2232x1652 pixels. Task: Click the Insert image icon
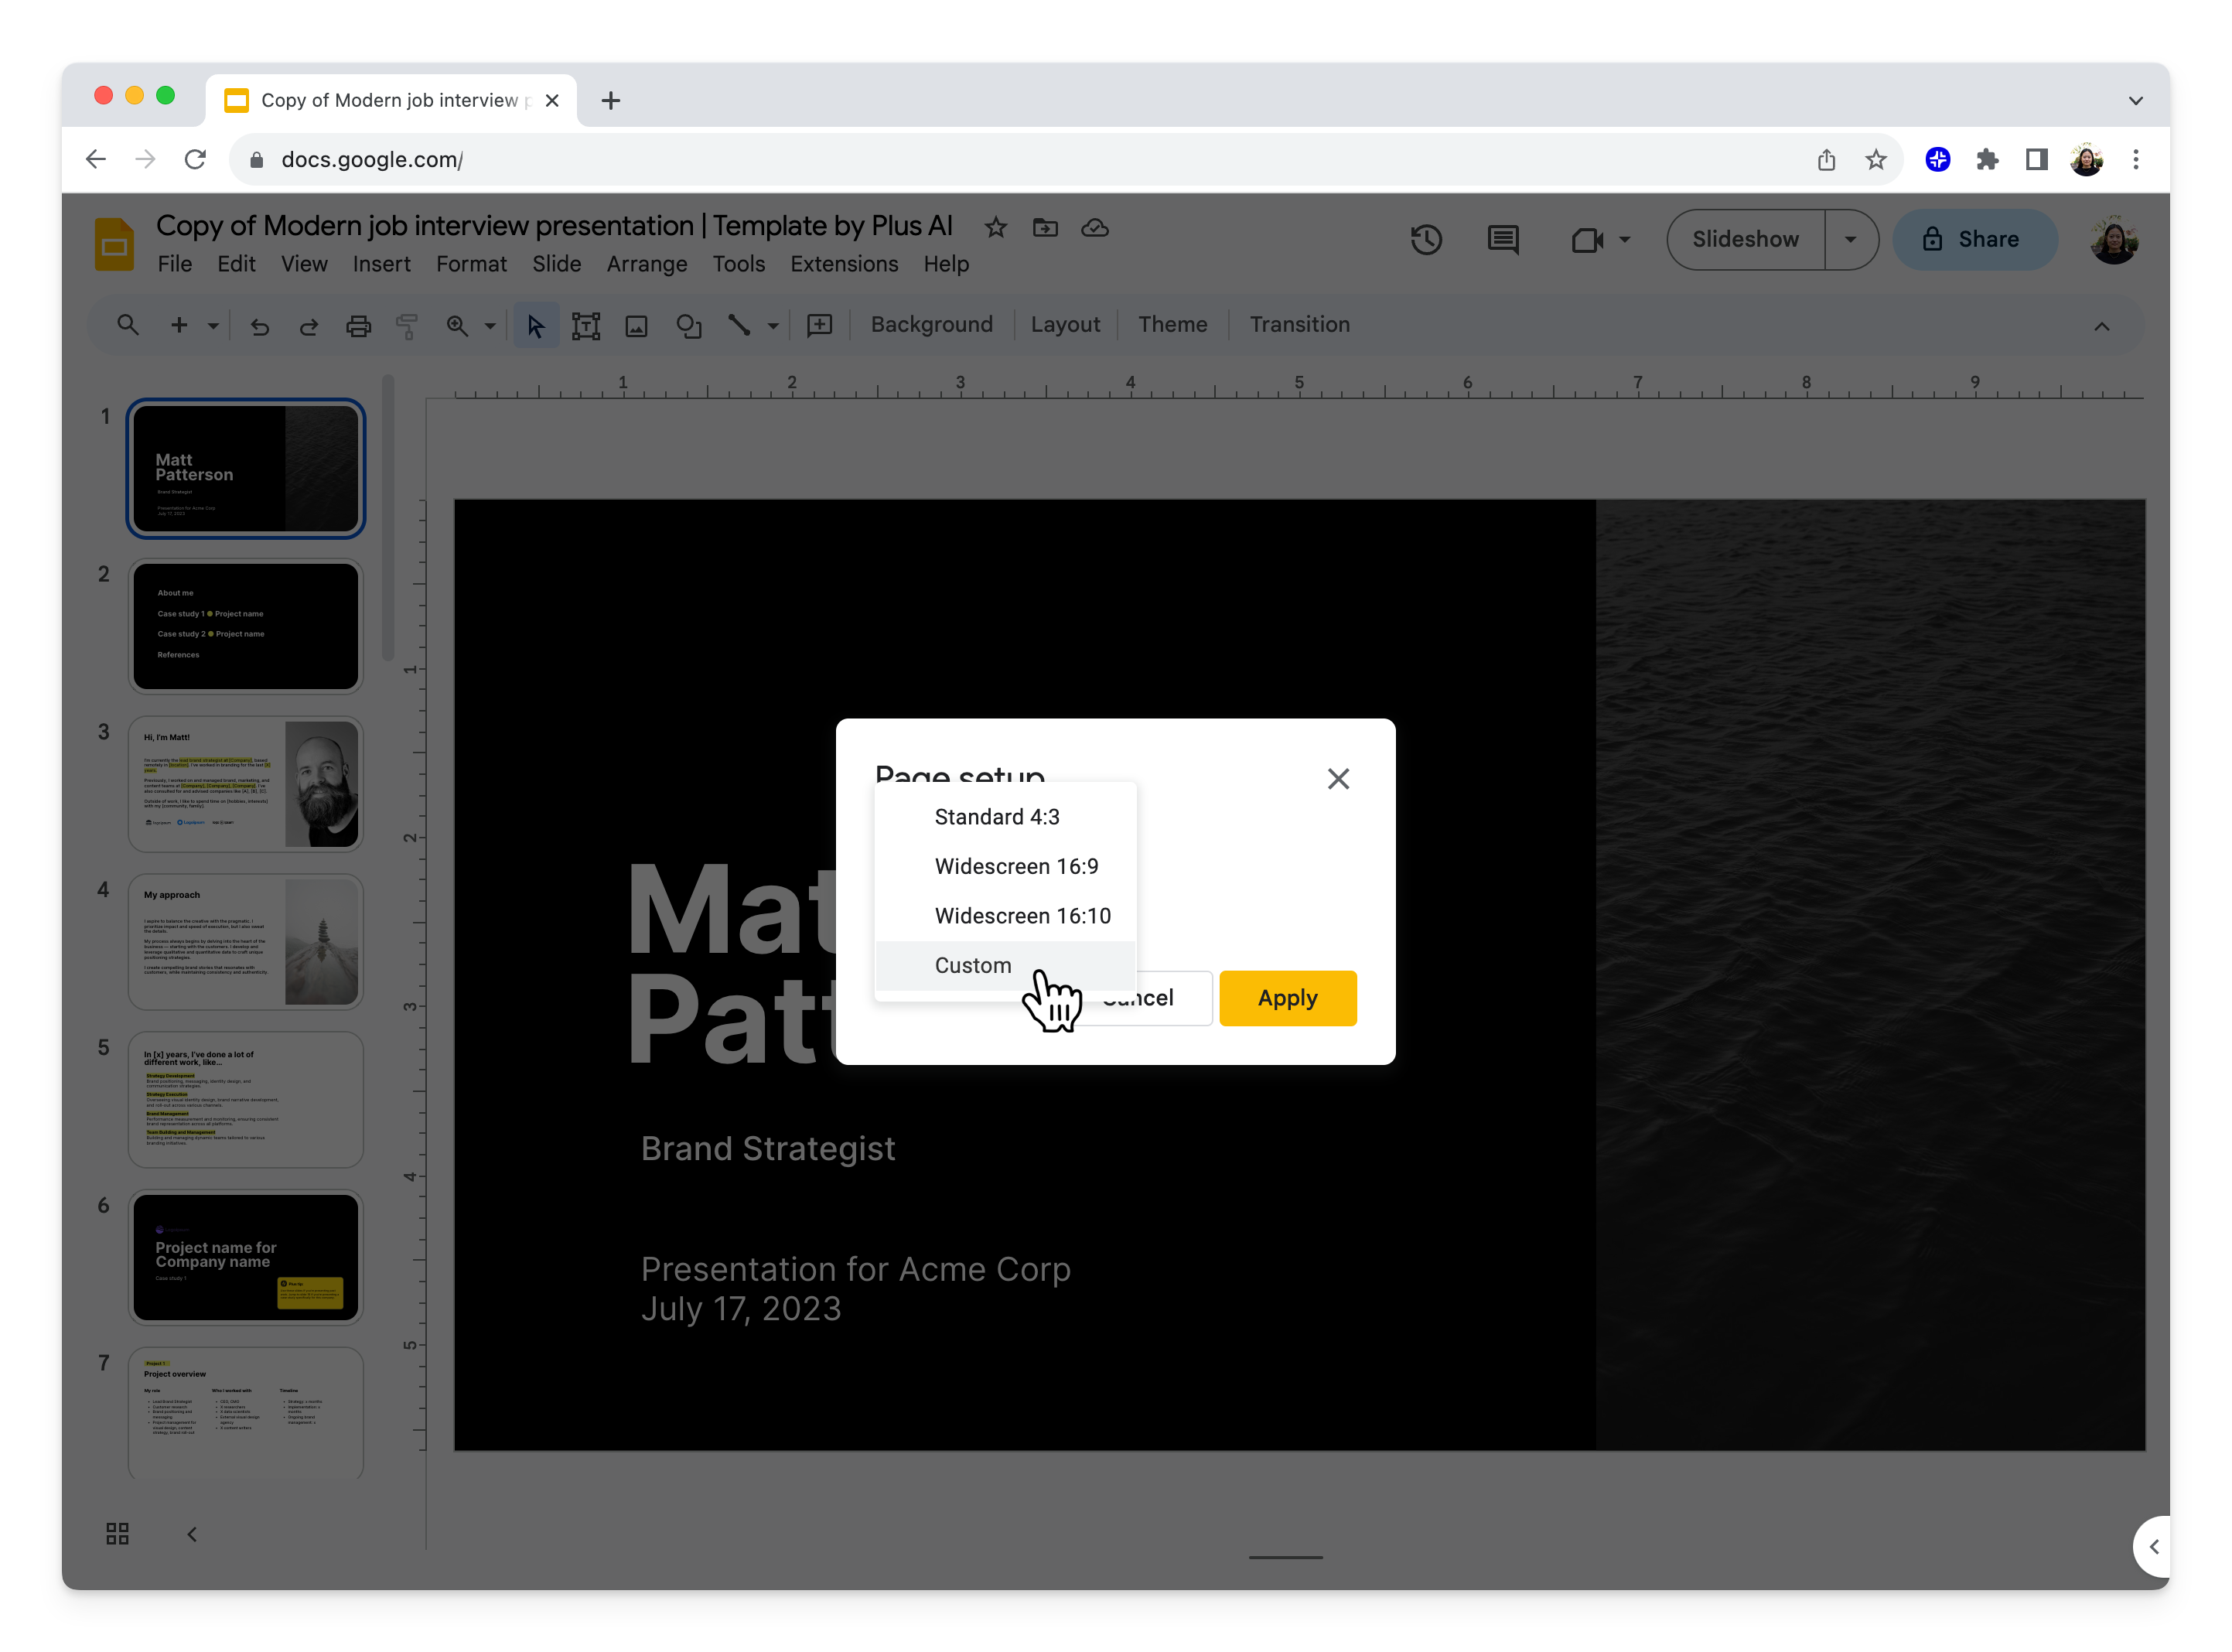tap(636, 326)
